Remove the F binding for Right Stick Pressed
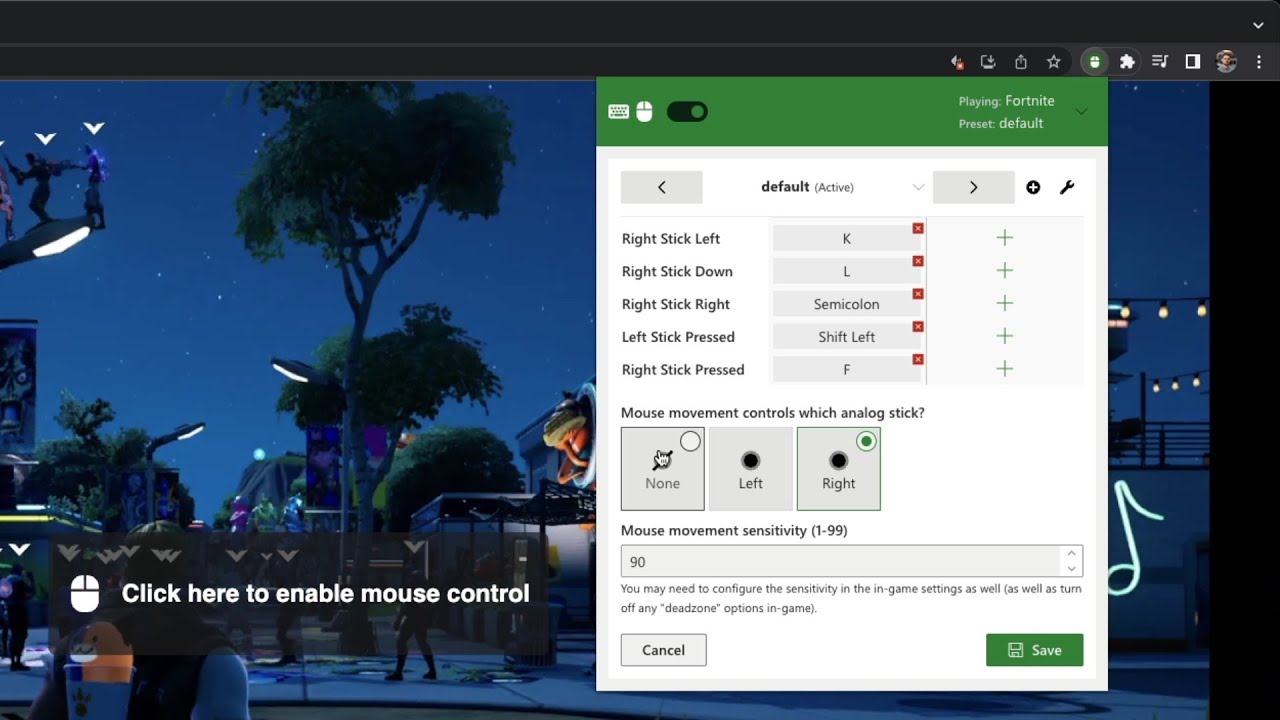The height and width of the screenshot is (720, 1280). 918,360
